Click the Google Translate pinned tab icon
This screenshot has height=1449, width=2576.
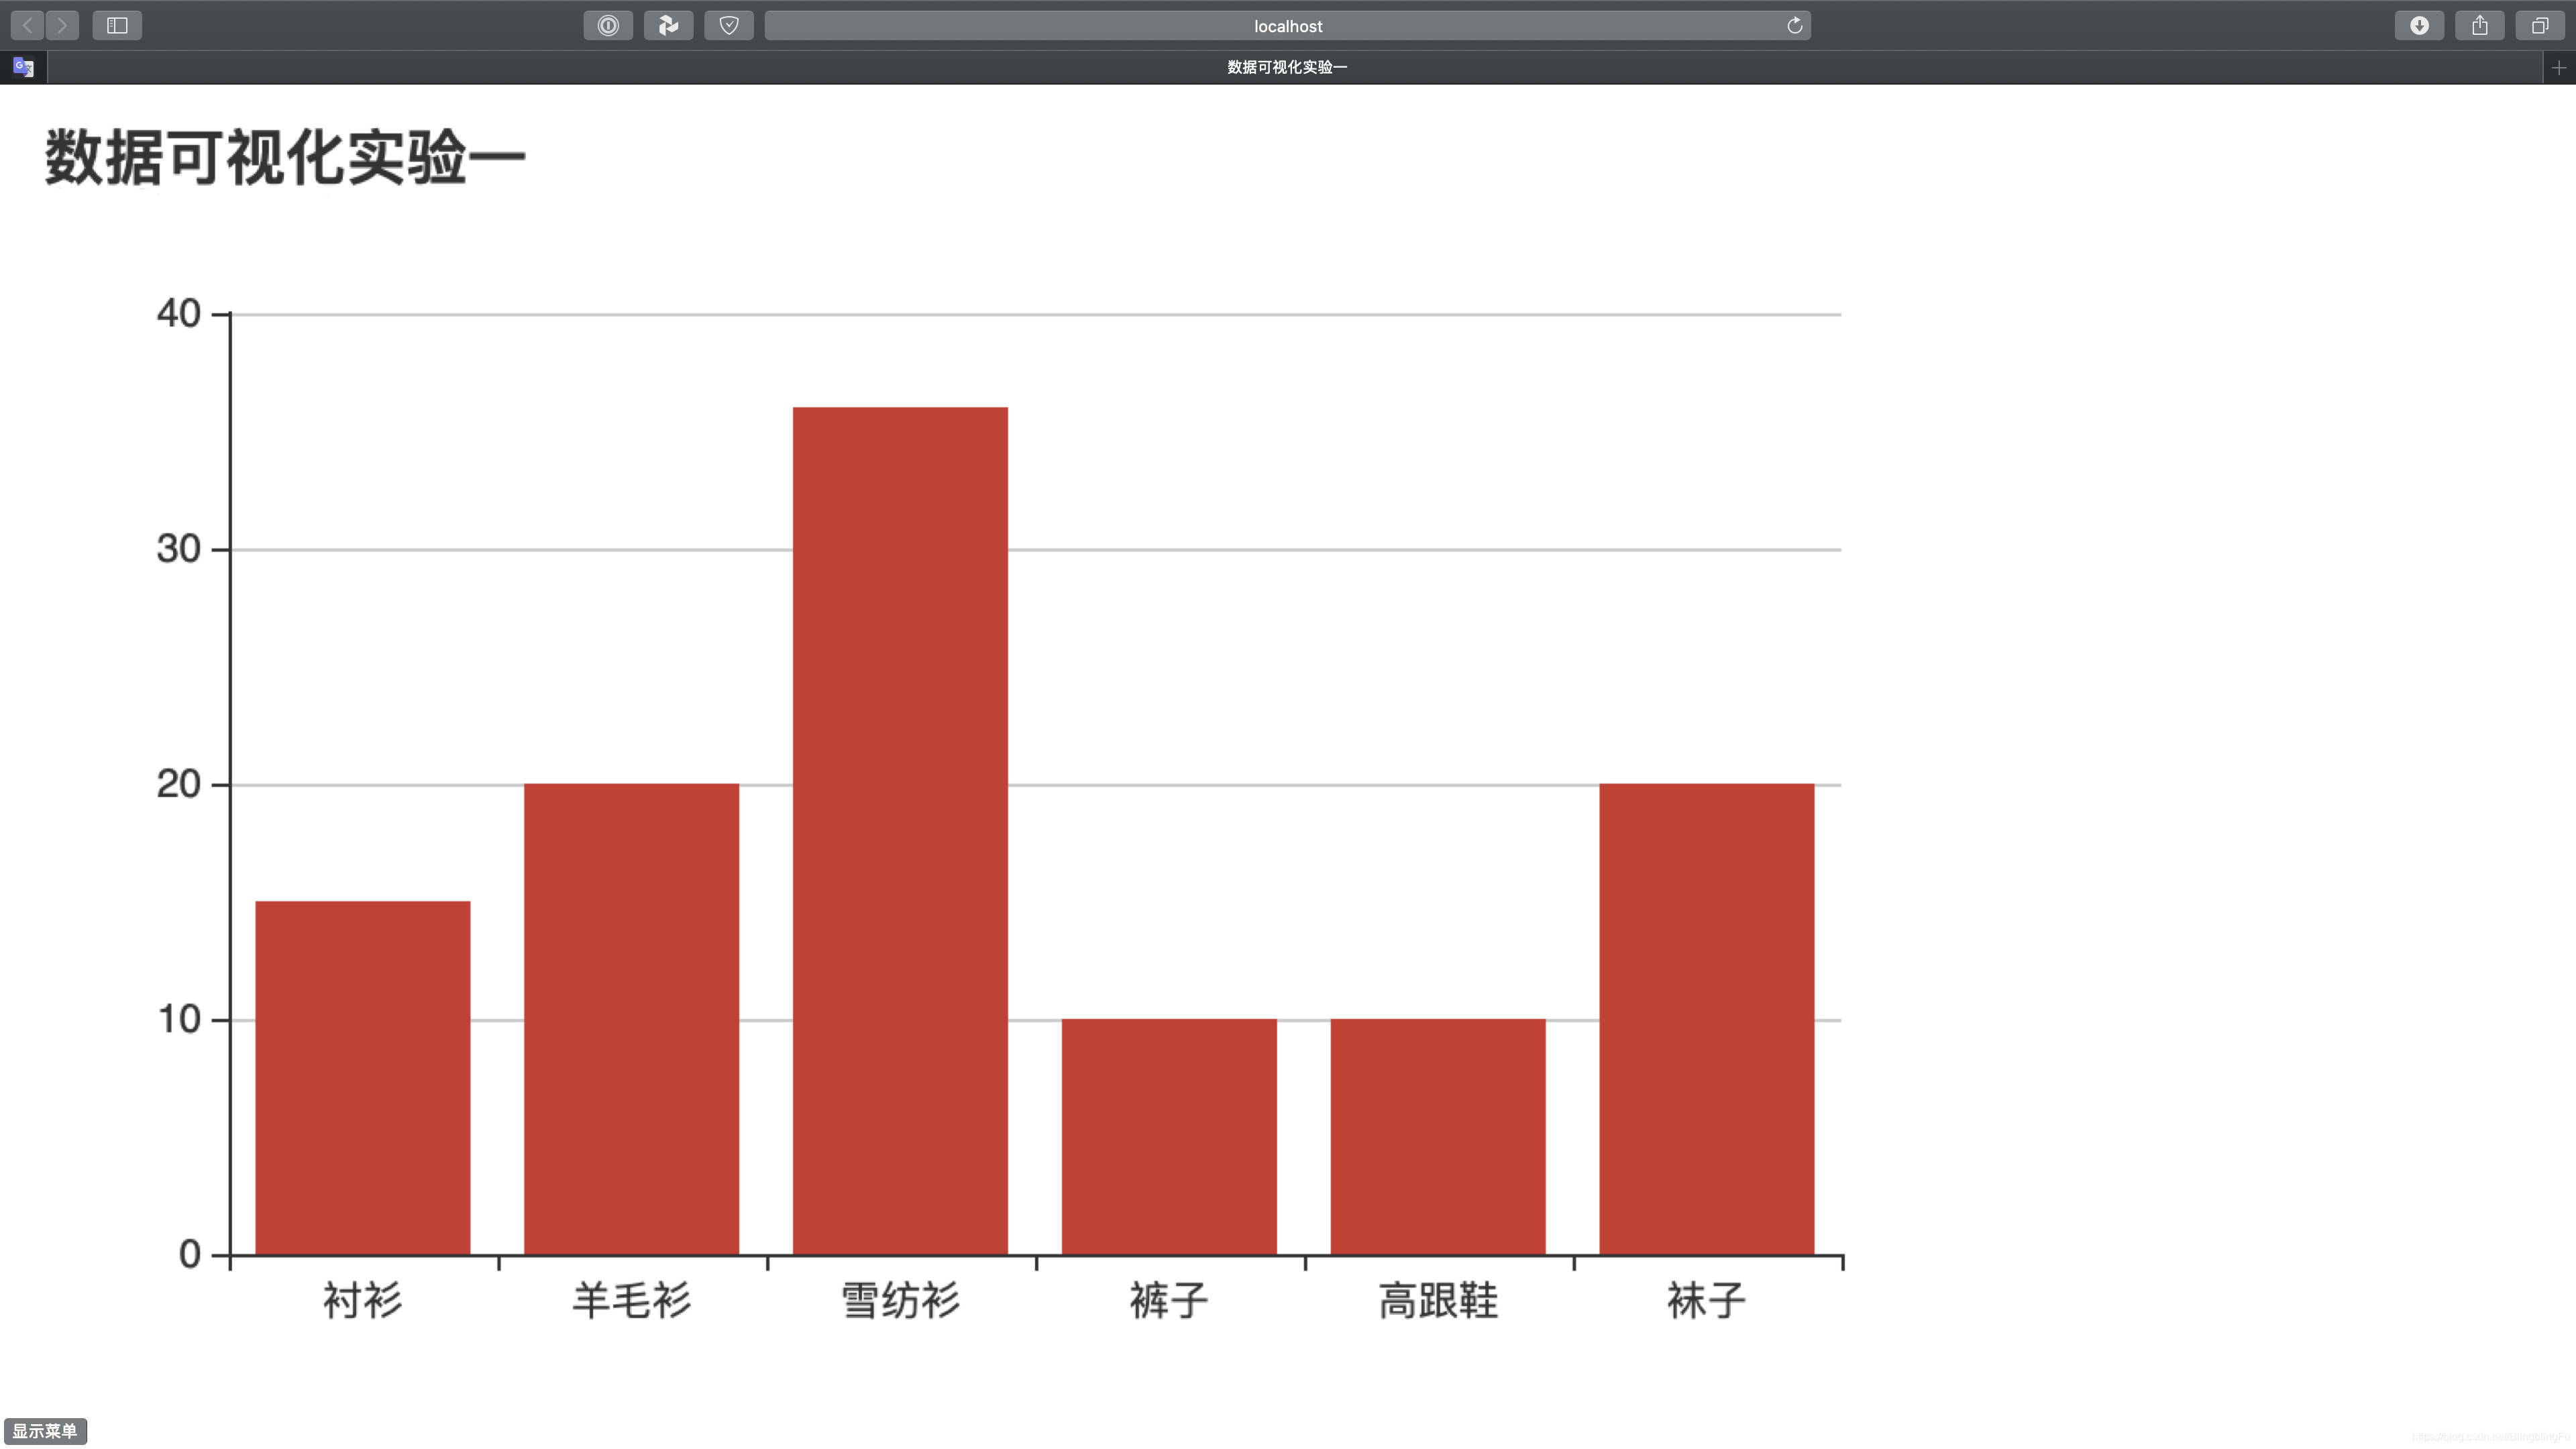pos(24,67)
